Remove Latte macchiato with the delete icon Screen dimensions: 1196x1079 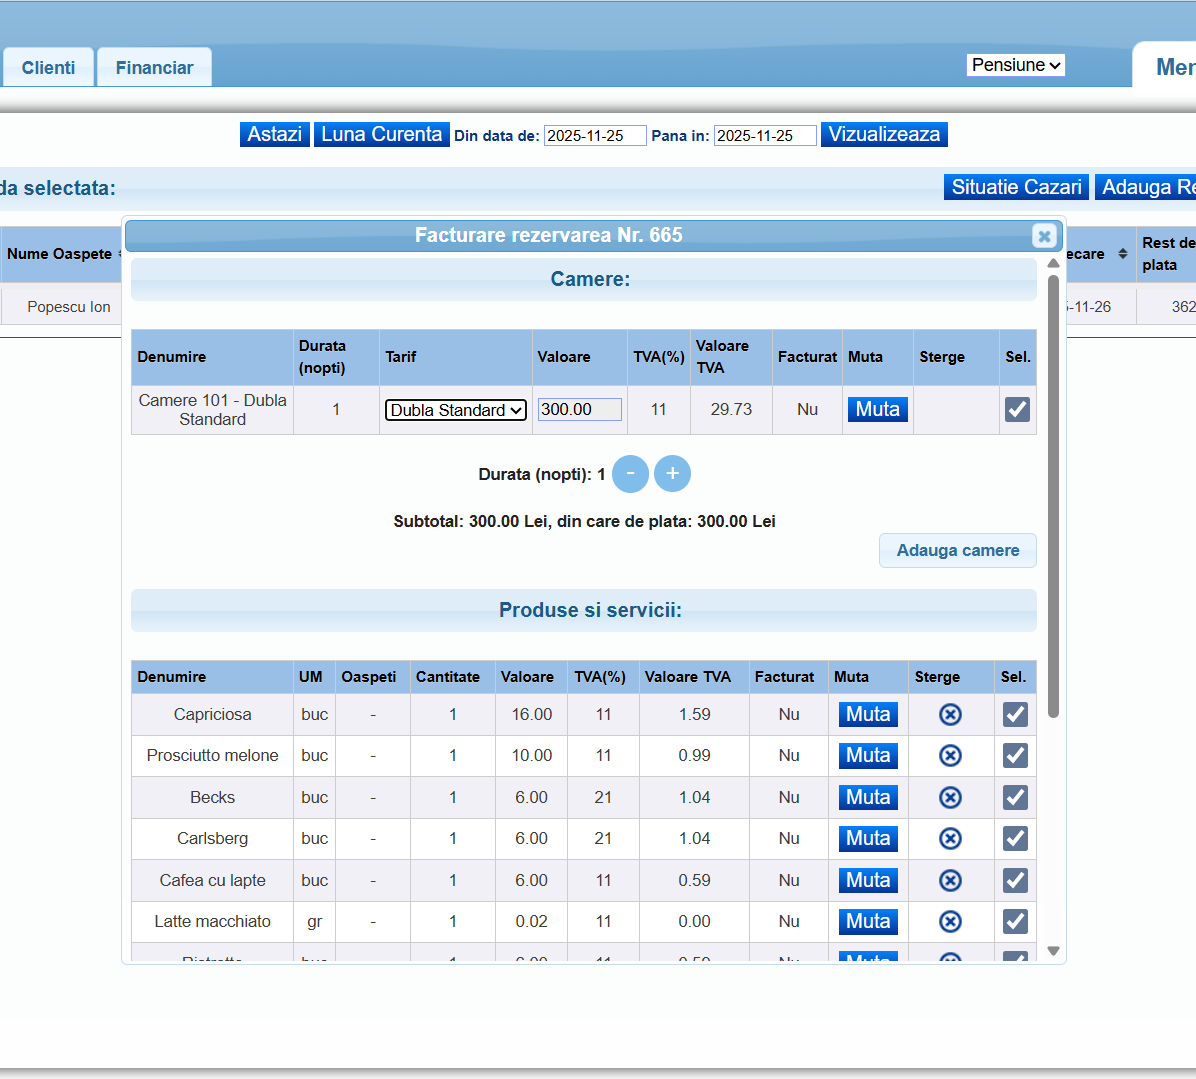950,921
